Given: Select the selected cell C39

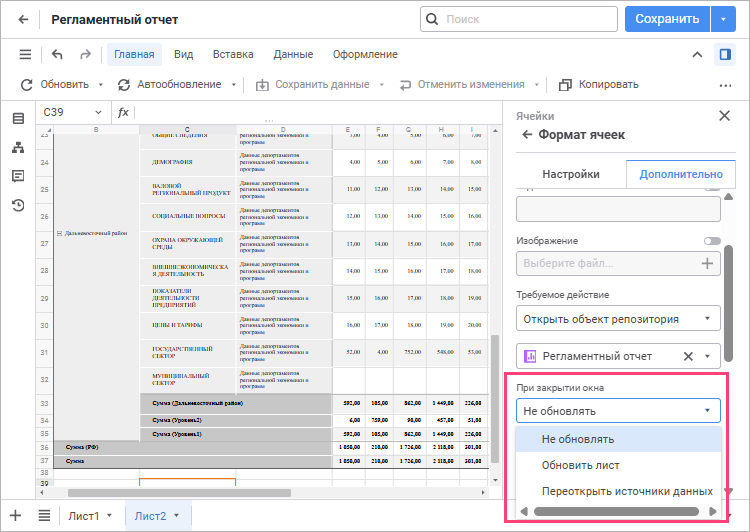Looking at the screenshot, I should pyautogui.click(x=188, y=482).
